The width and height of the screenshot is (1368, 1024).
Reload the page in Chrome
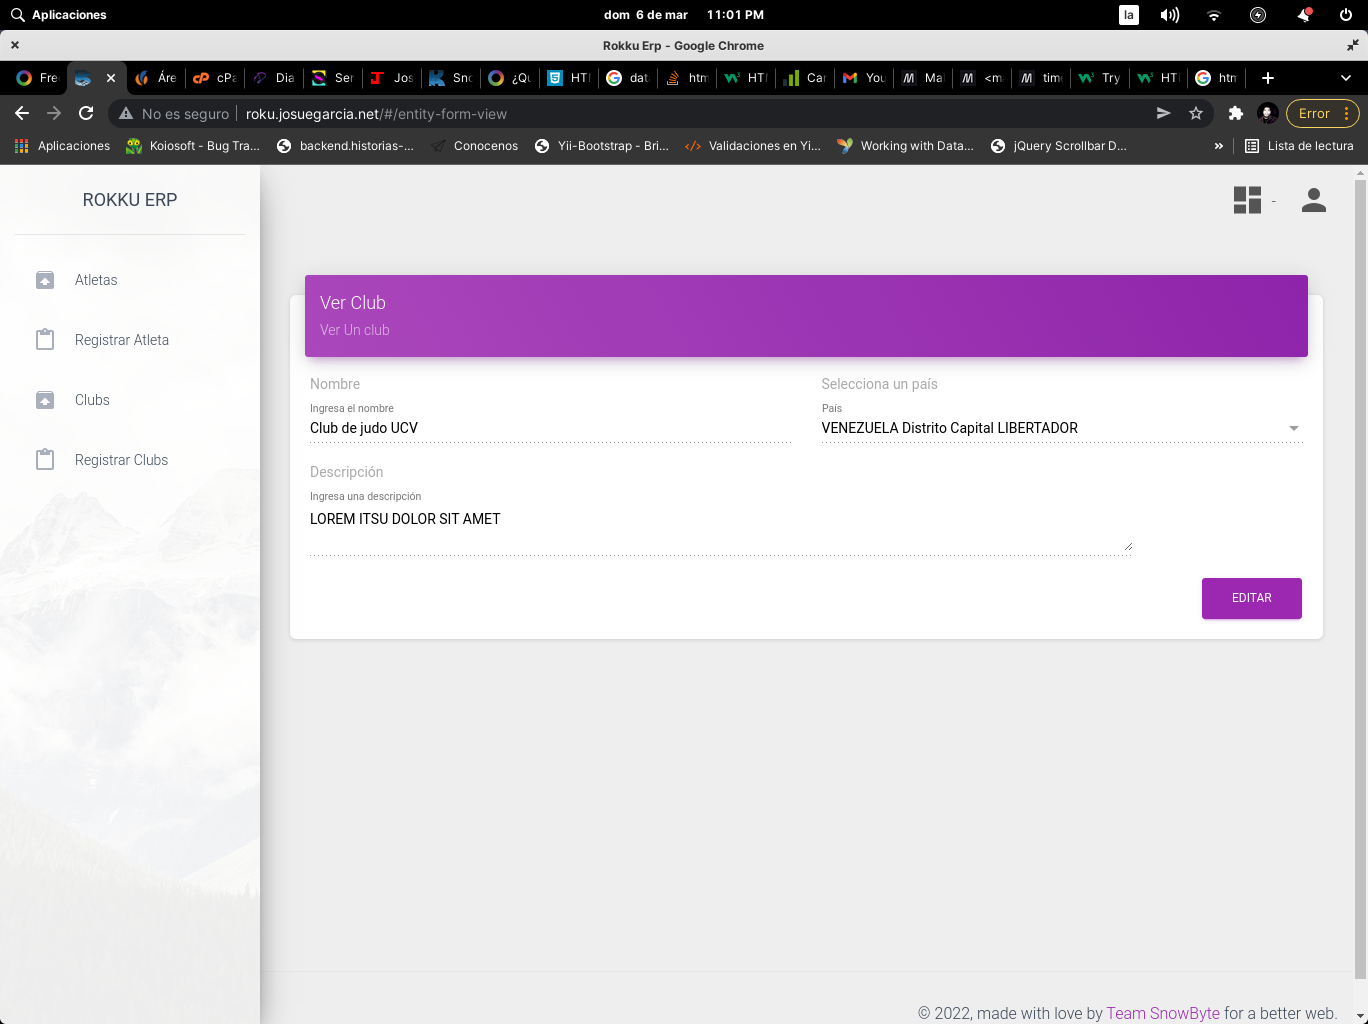click(86, 114)
